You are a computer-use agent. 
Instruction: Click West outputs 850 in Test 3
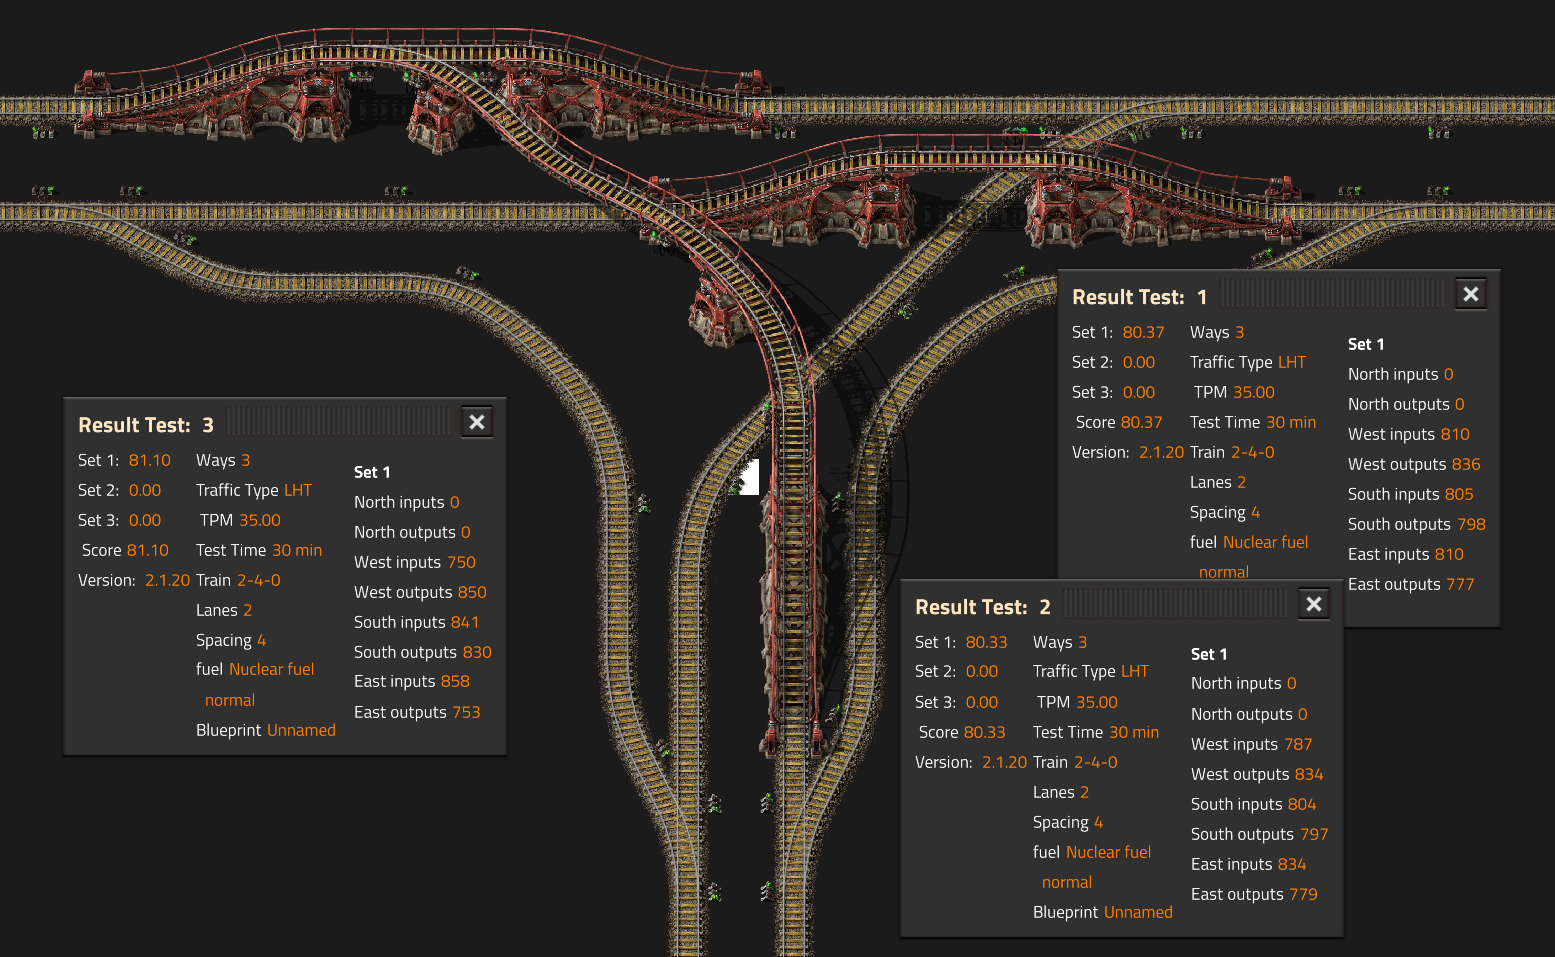(x=420, y=592)
